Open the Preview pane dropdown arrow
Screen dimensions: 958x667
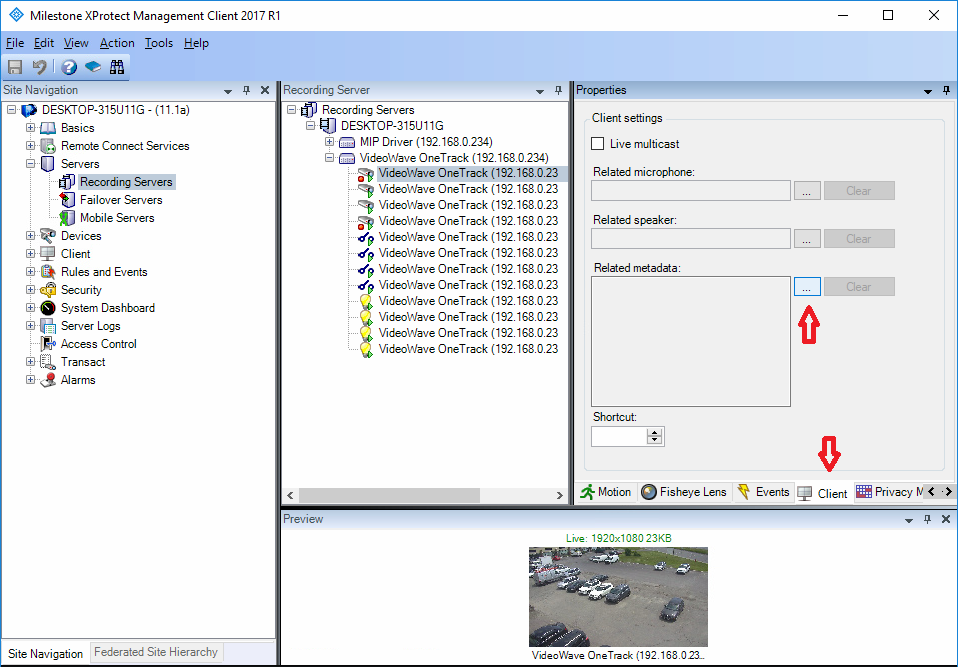[x=909, y=520]
